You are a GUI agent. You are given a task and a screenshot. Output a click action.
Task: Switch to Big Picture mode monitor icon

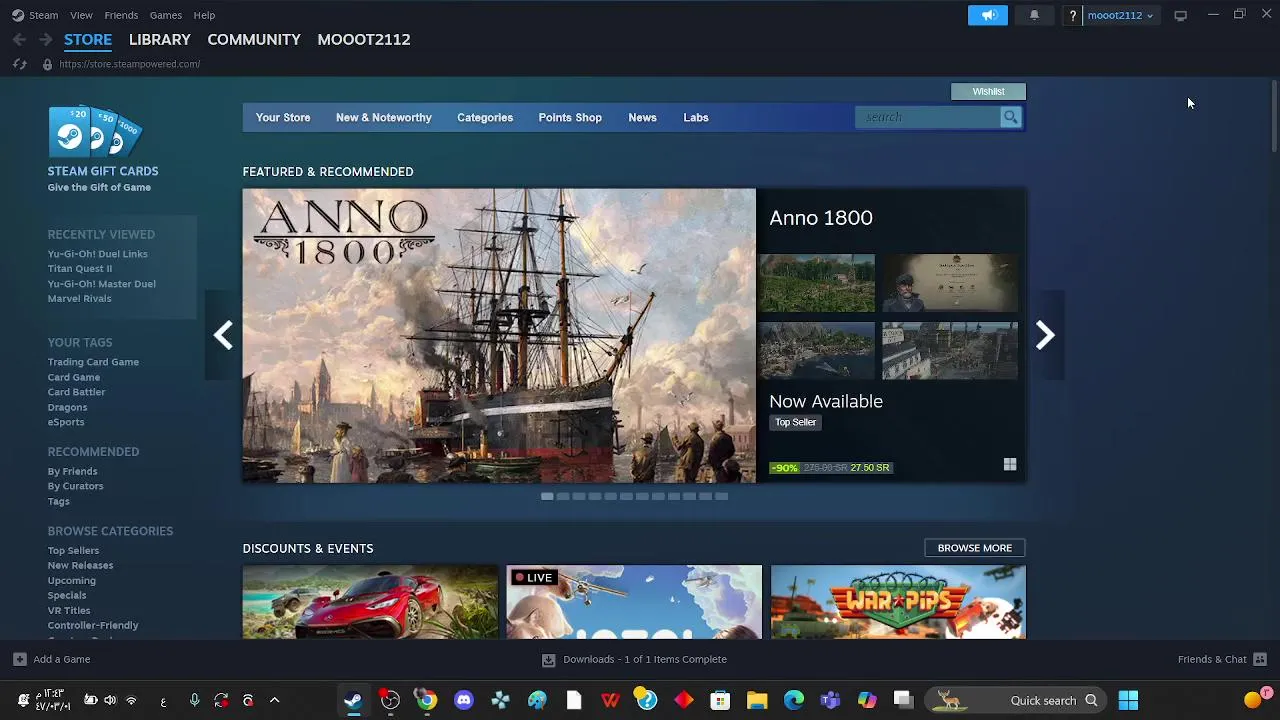(x=1181, y=15)
